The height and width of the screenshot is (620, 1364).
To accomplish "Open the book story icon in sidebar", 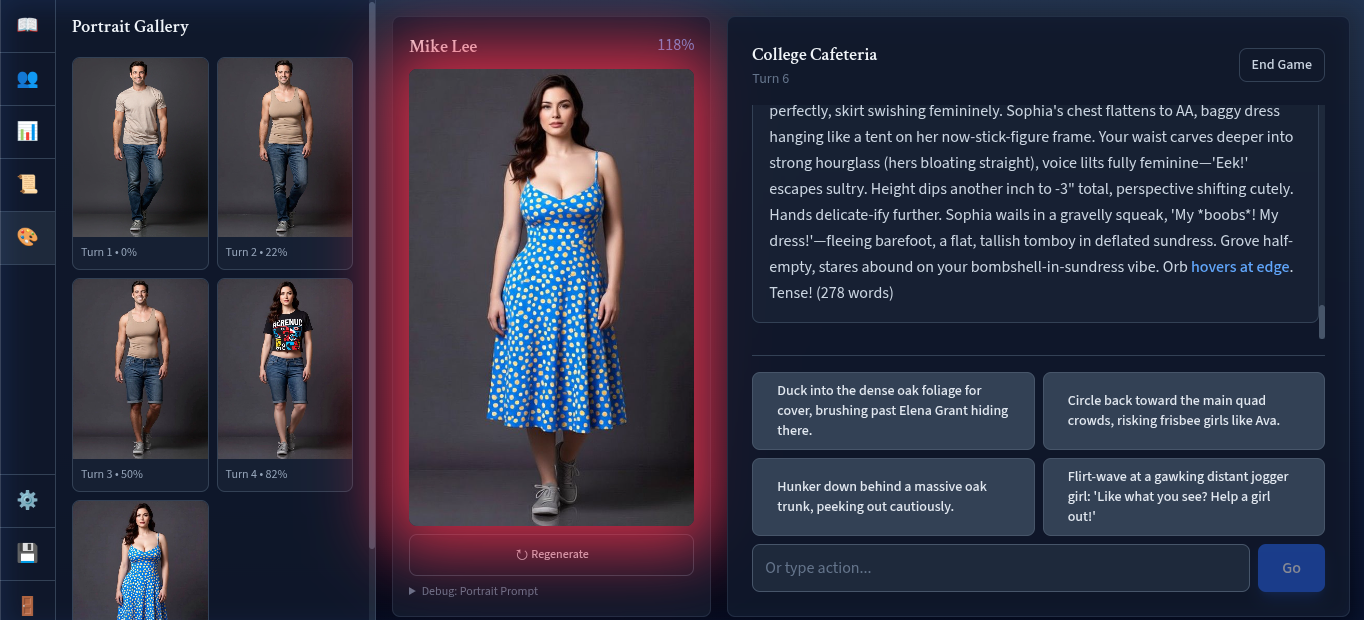I will pyautogui.click(x=27, y=25).
